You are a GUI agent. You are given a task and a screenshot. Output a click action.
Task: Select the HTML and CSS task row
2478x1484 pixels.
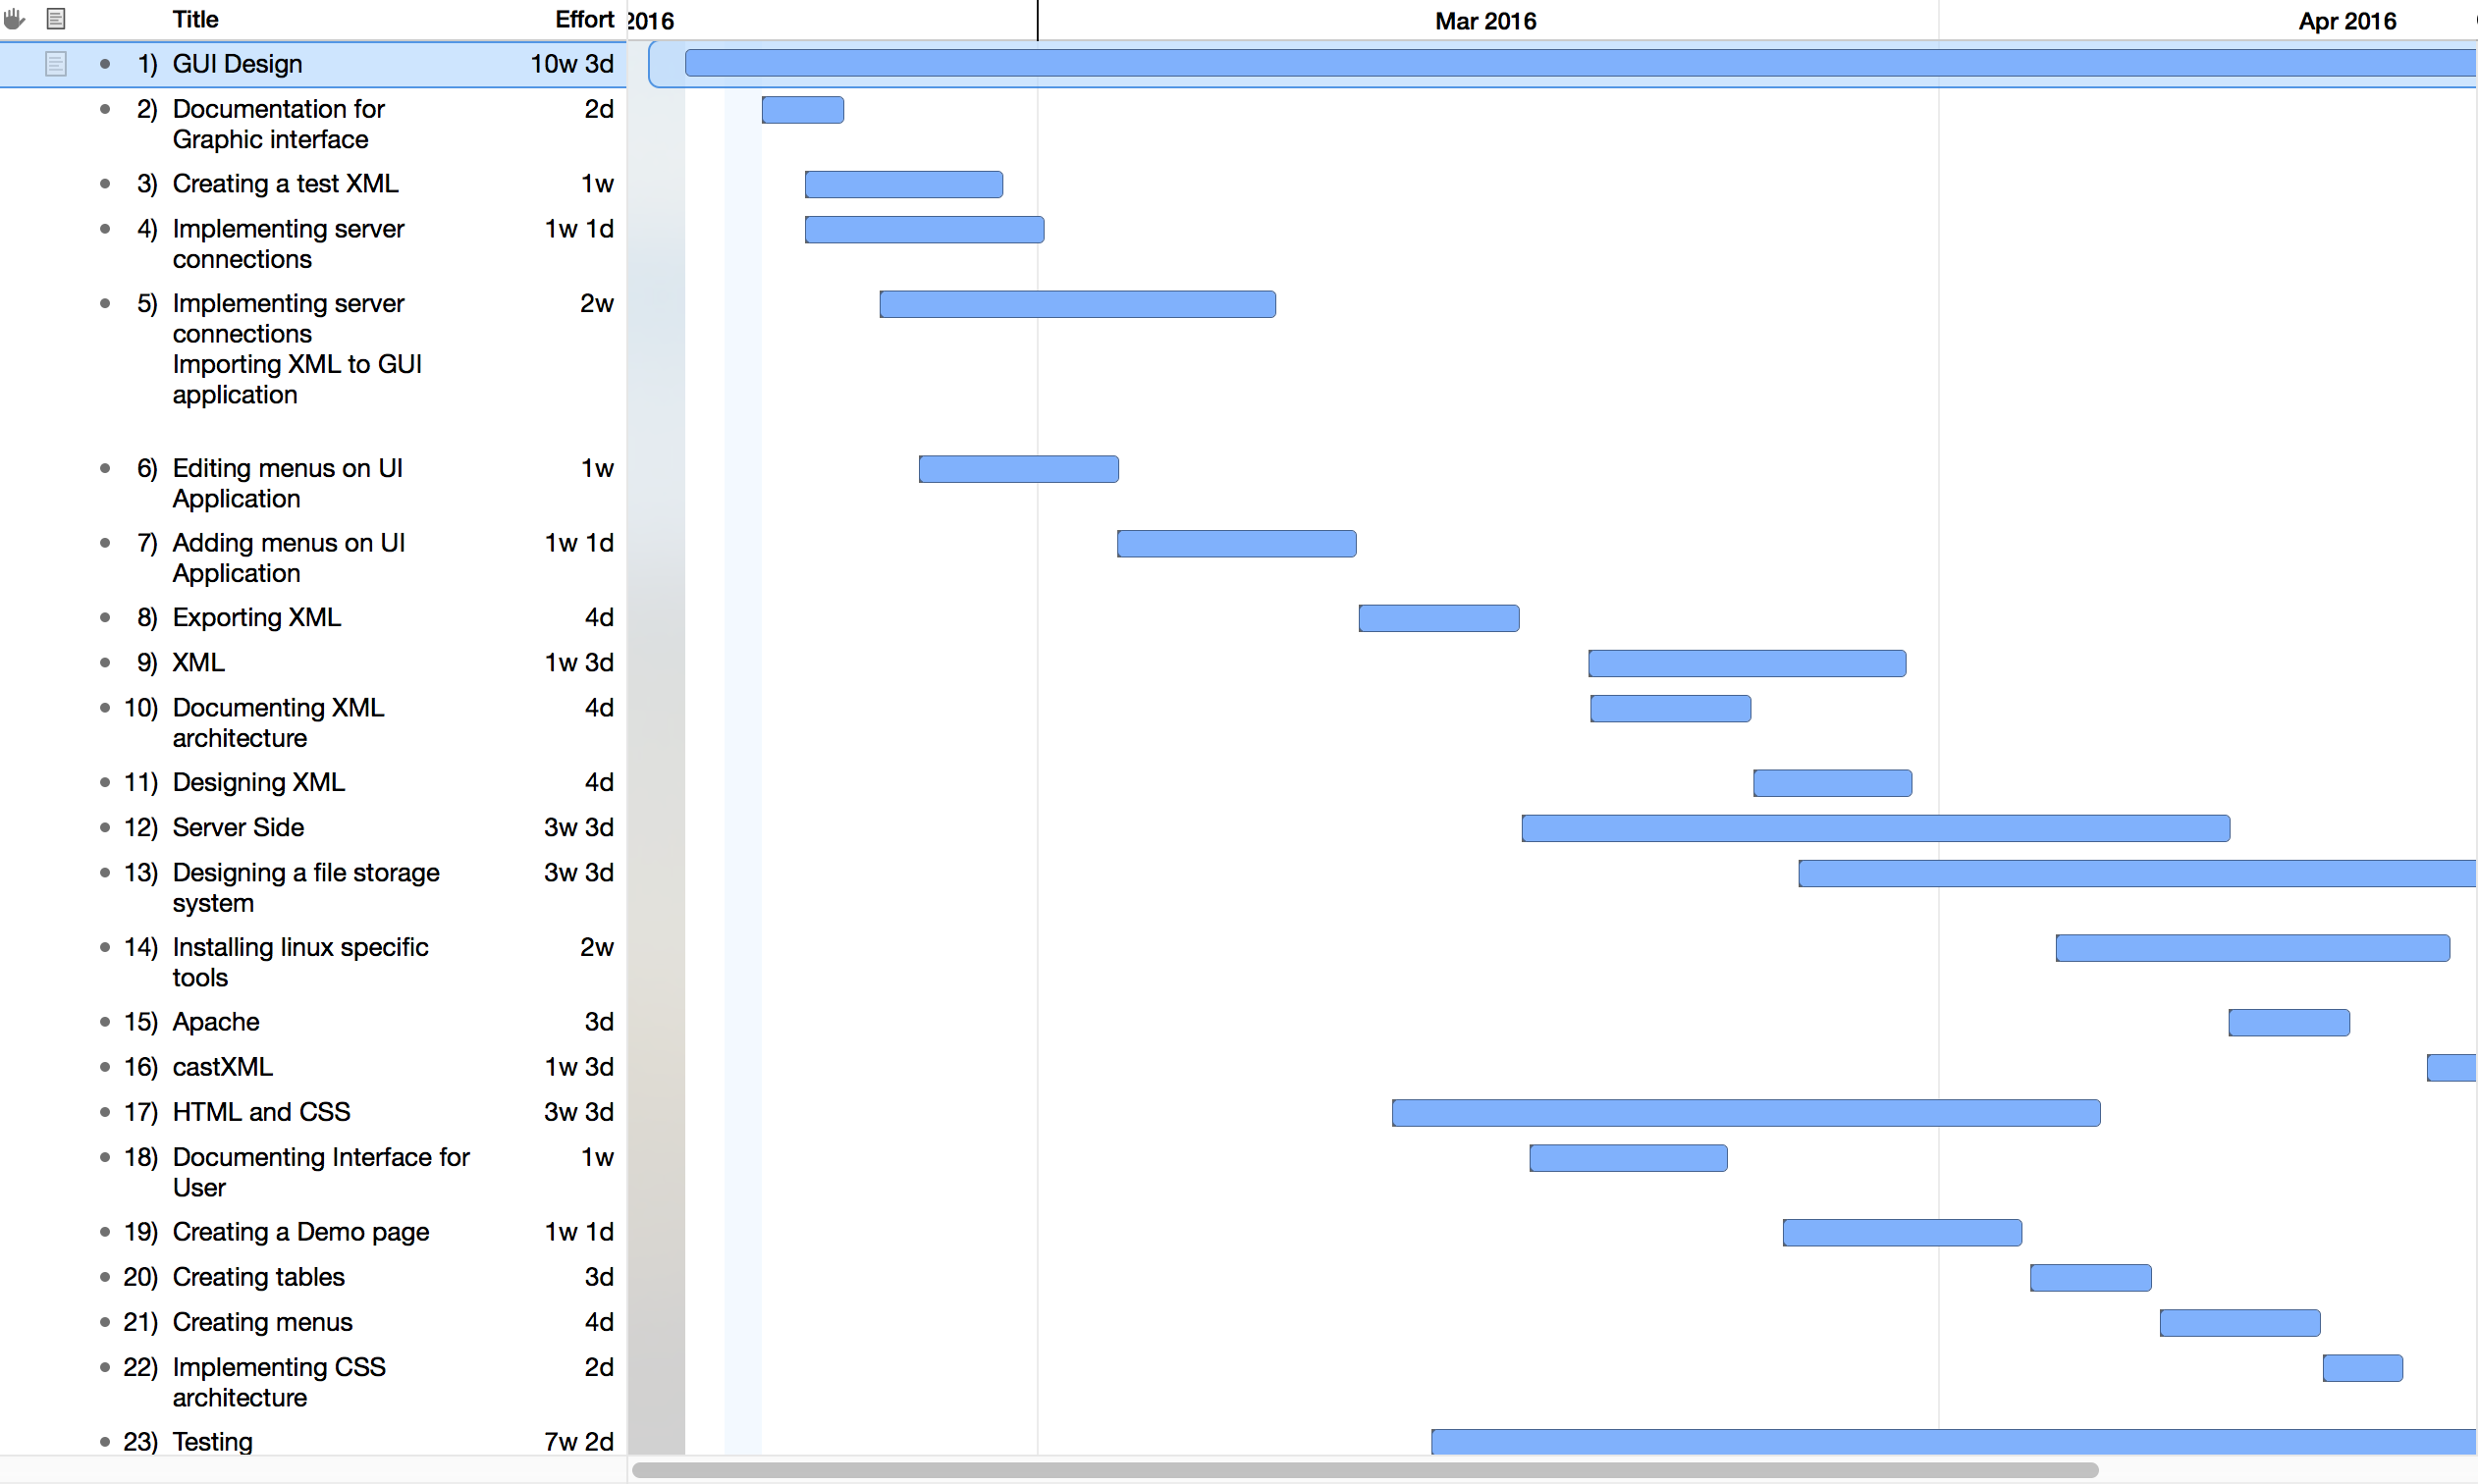[x=261, y=1112]
